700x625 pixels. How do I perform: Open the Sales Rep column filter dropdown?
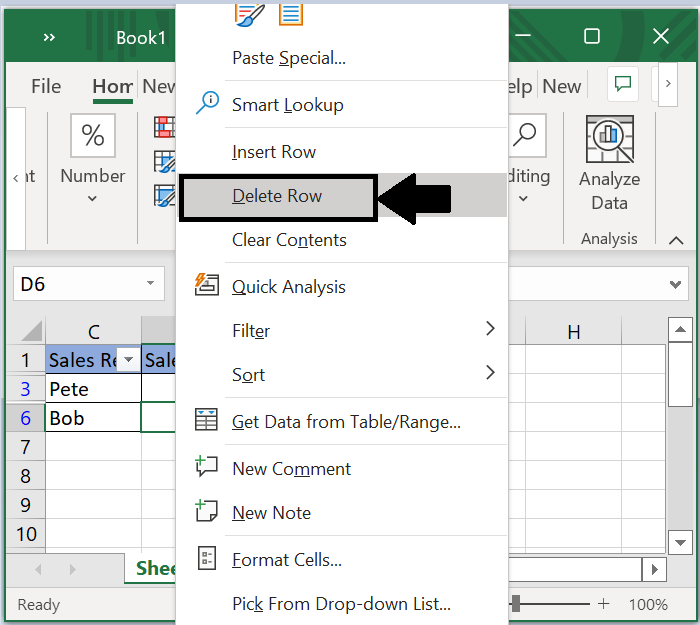128,360
